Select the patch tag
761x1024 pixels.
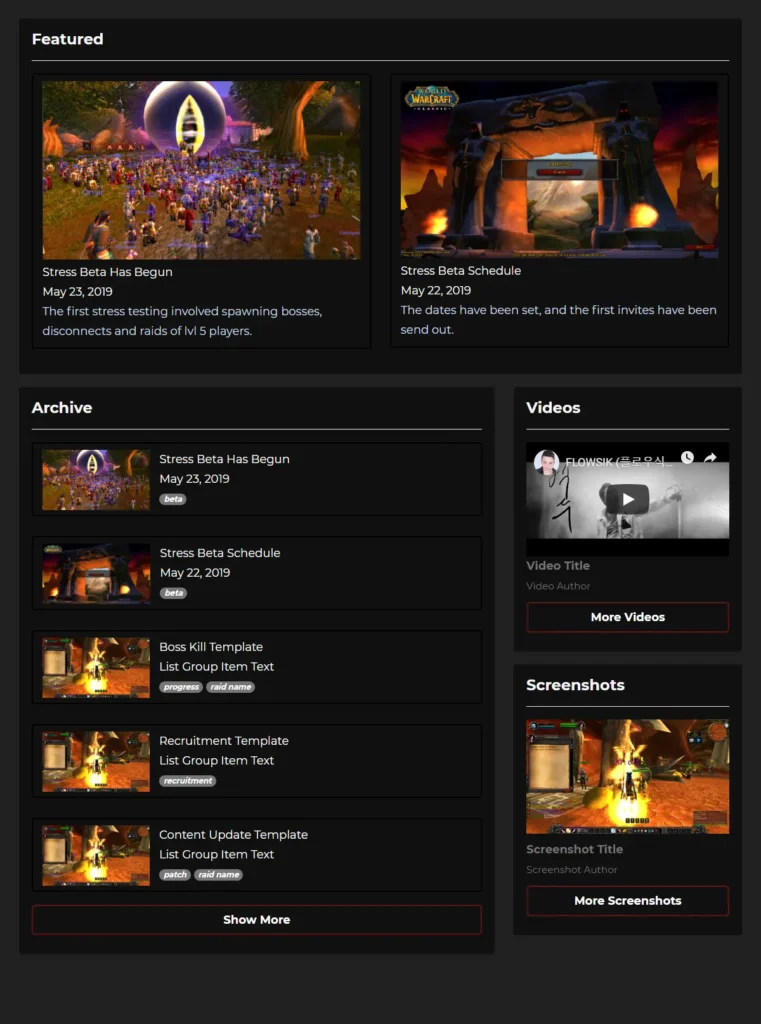(175, 875)
